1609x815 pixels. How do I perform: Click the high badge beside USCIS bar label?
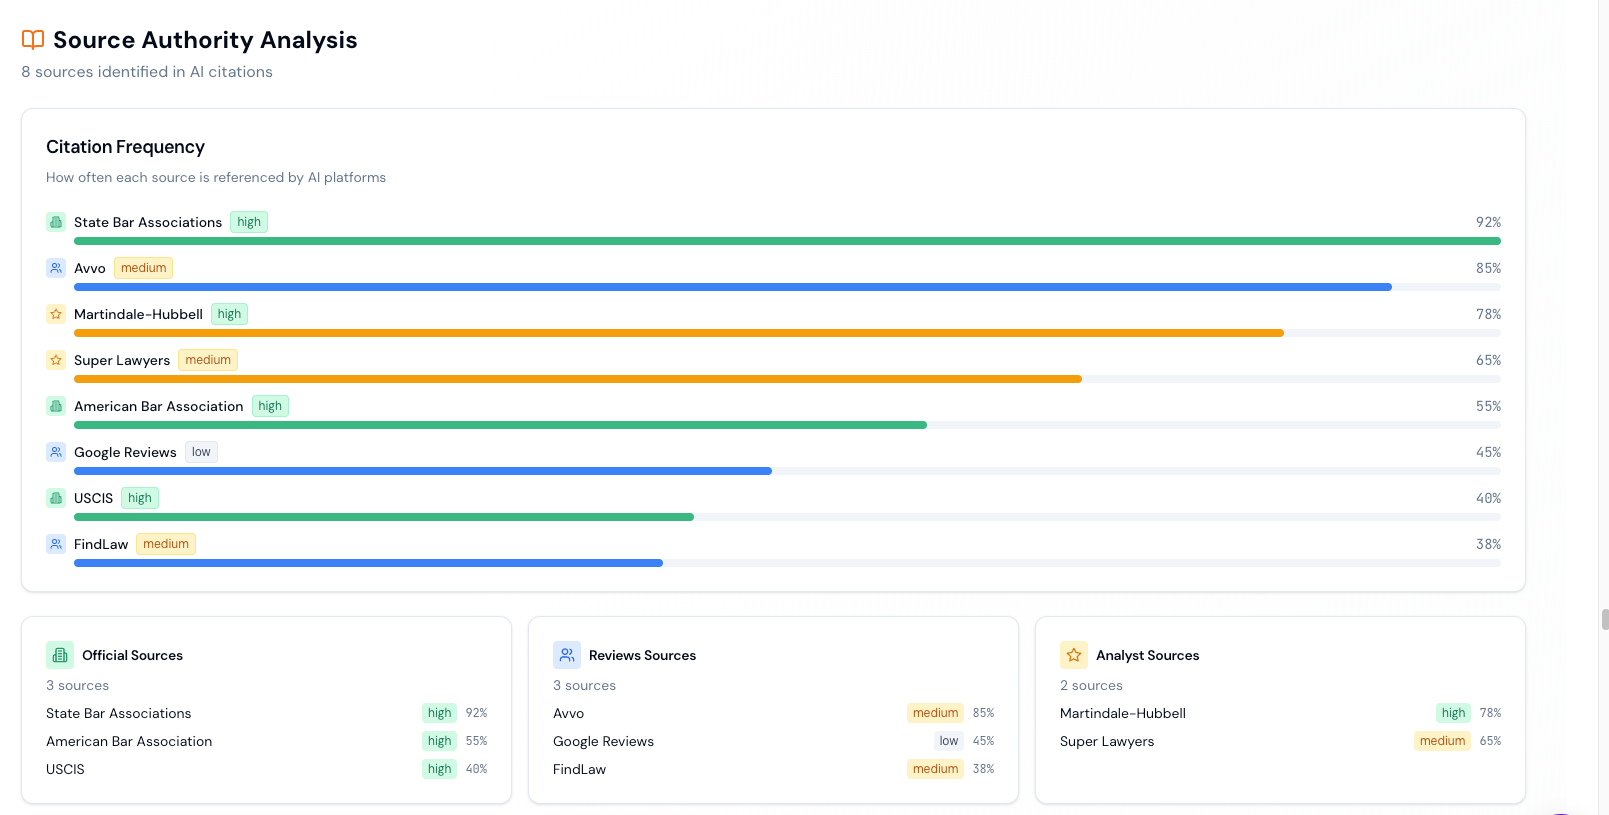point(140,498)
